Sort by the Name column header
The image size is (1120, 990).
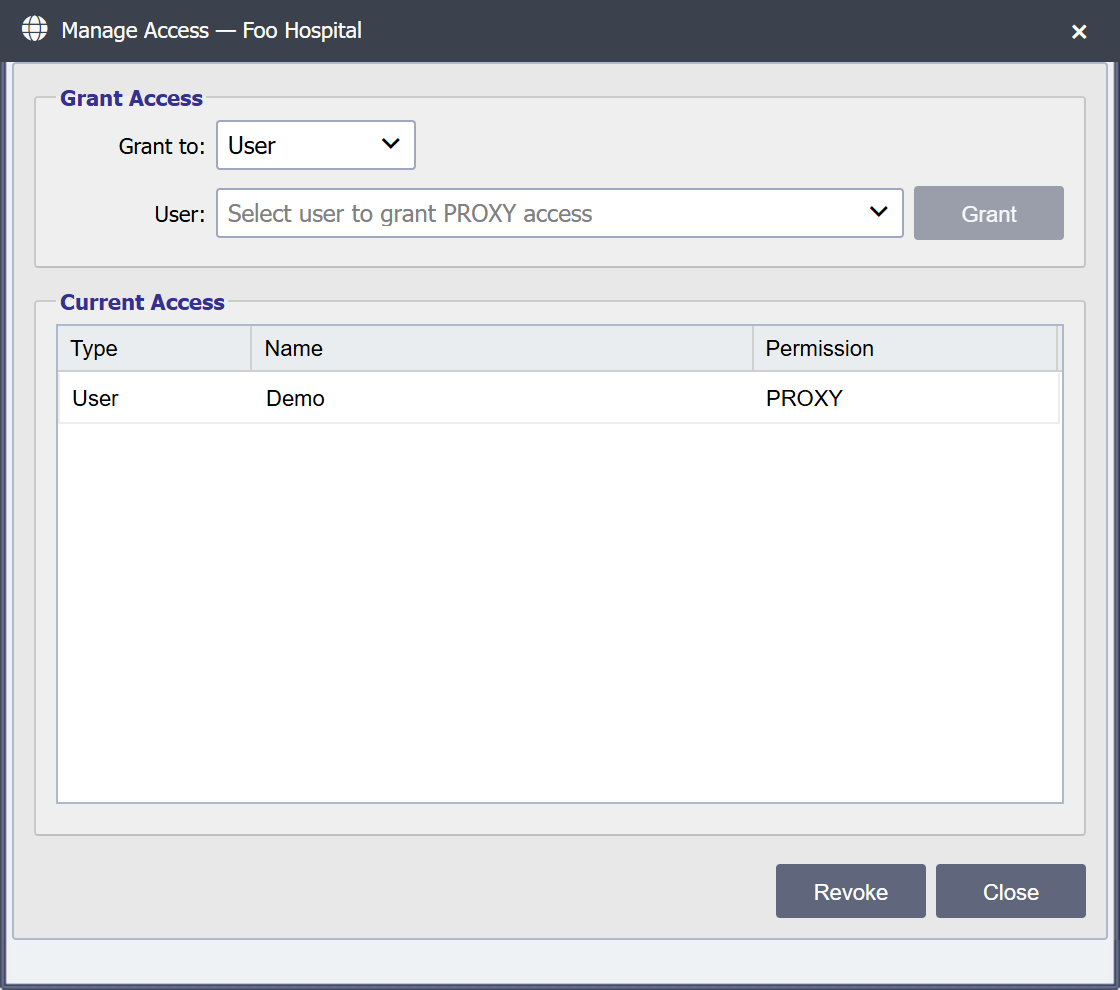click(x=501, y=348)
